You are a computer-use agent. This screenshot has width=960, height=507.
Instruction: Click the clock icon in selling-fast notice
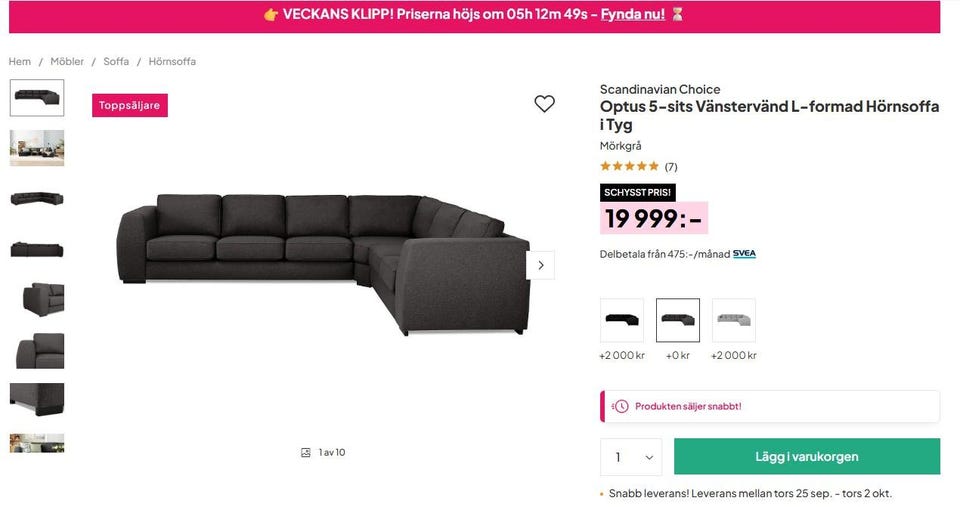(x=620, y=406)
